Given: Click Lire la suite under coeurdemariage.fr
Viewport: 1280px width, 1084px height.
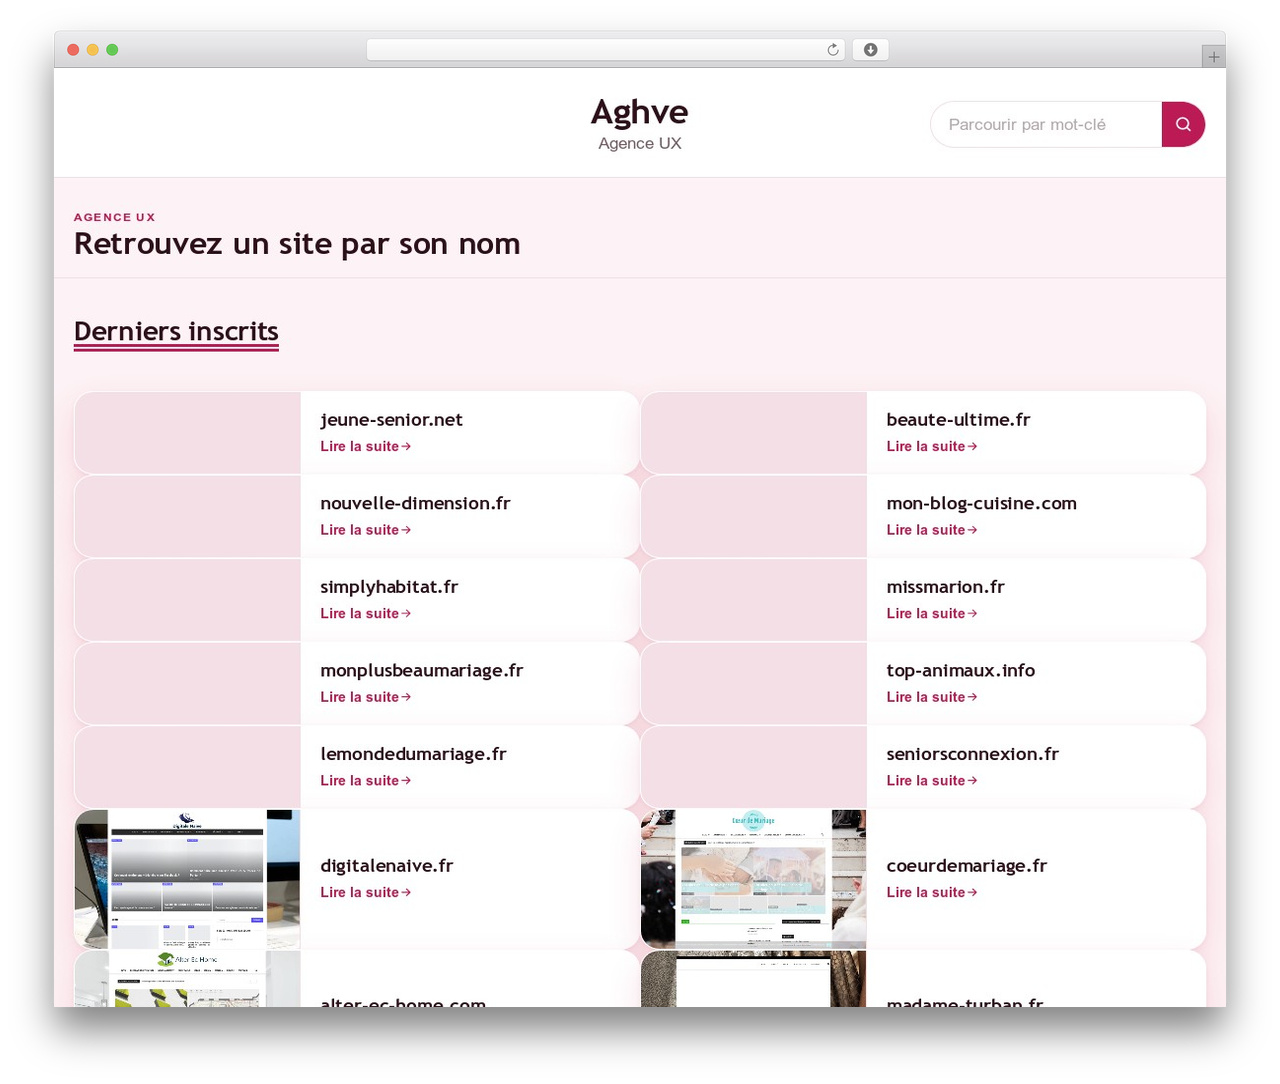Looking at the screenshot, I should [x=931, y=892].
